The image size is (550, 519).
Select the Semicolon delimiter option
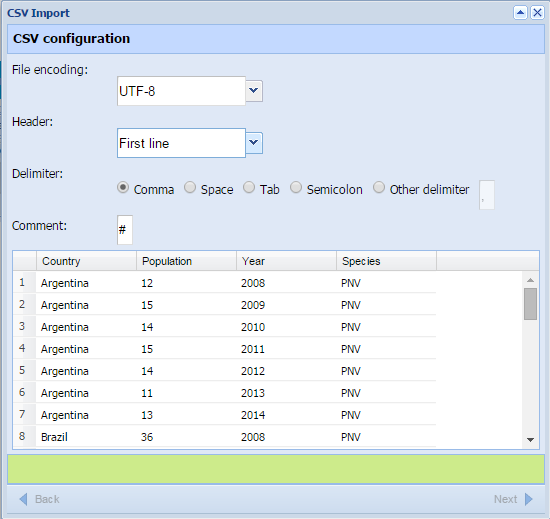coord(296,188)
